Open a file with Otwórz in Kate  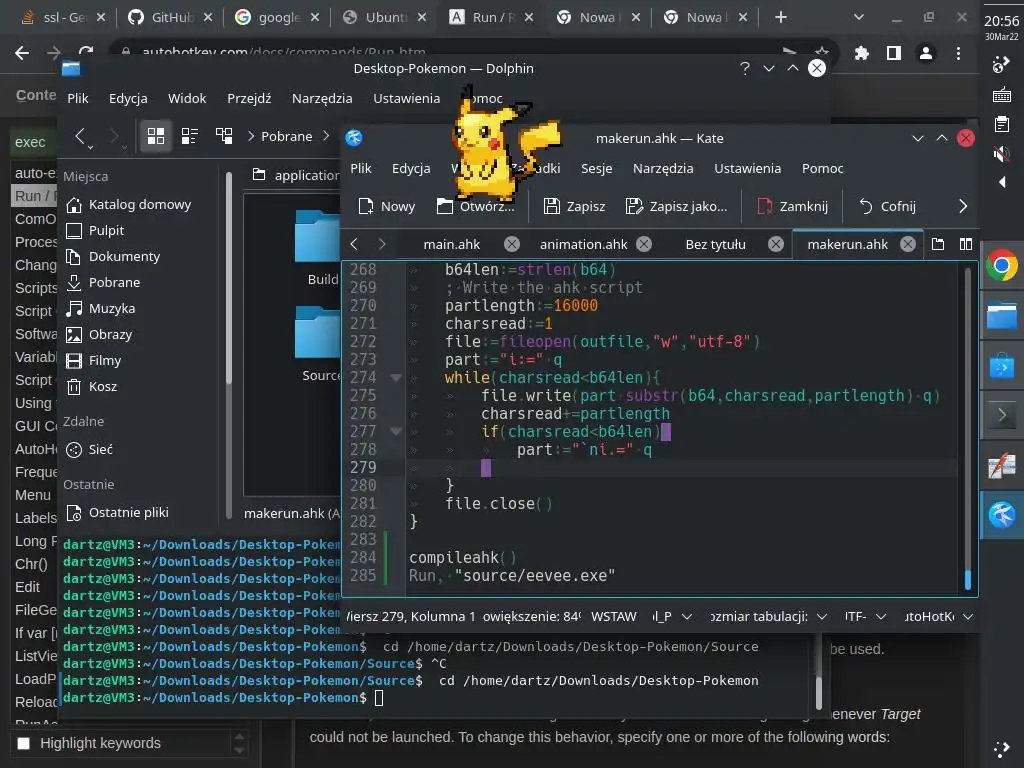click(475, 206)
